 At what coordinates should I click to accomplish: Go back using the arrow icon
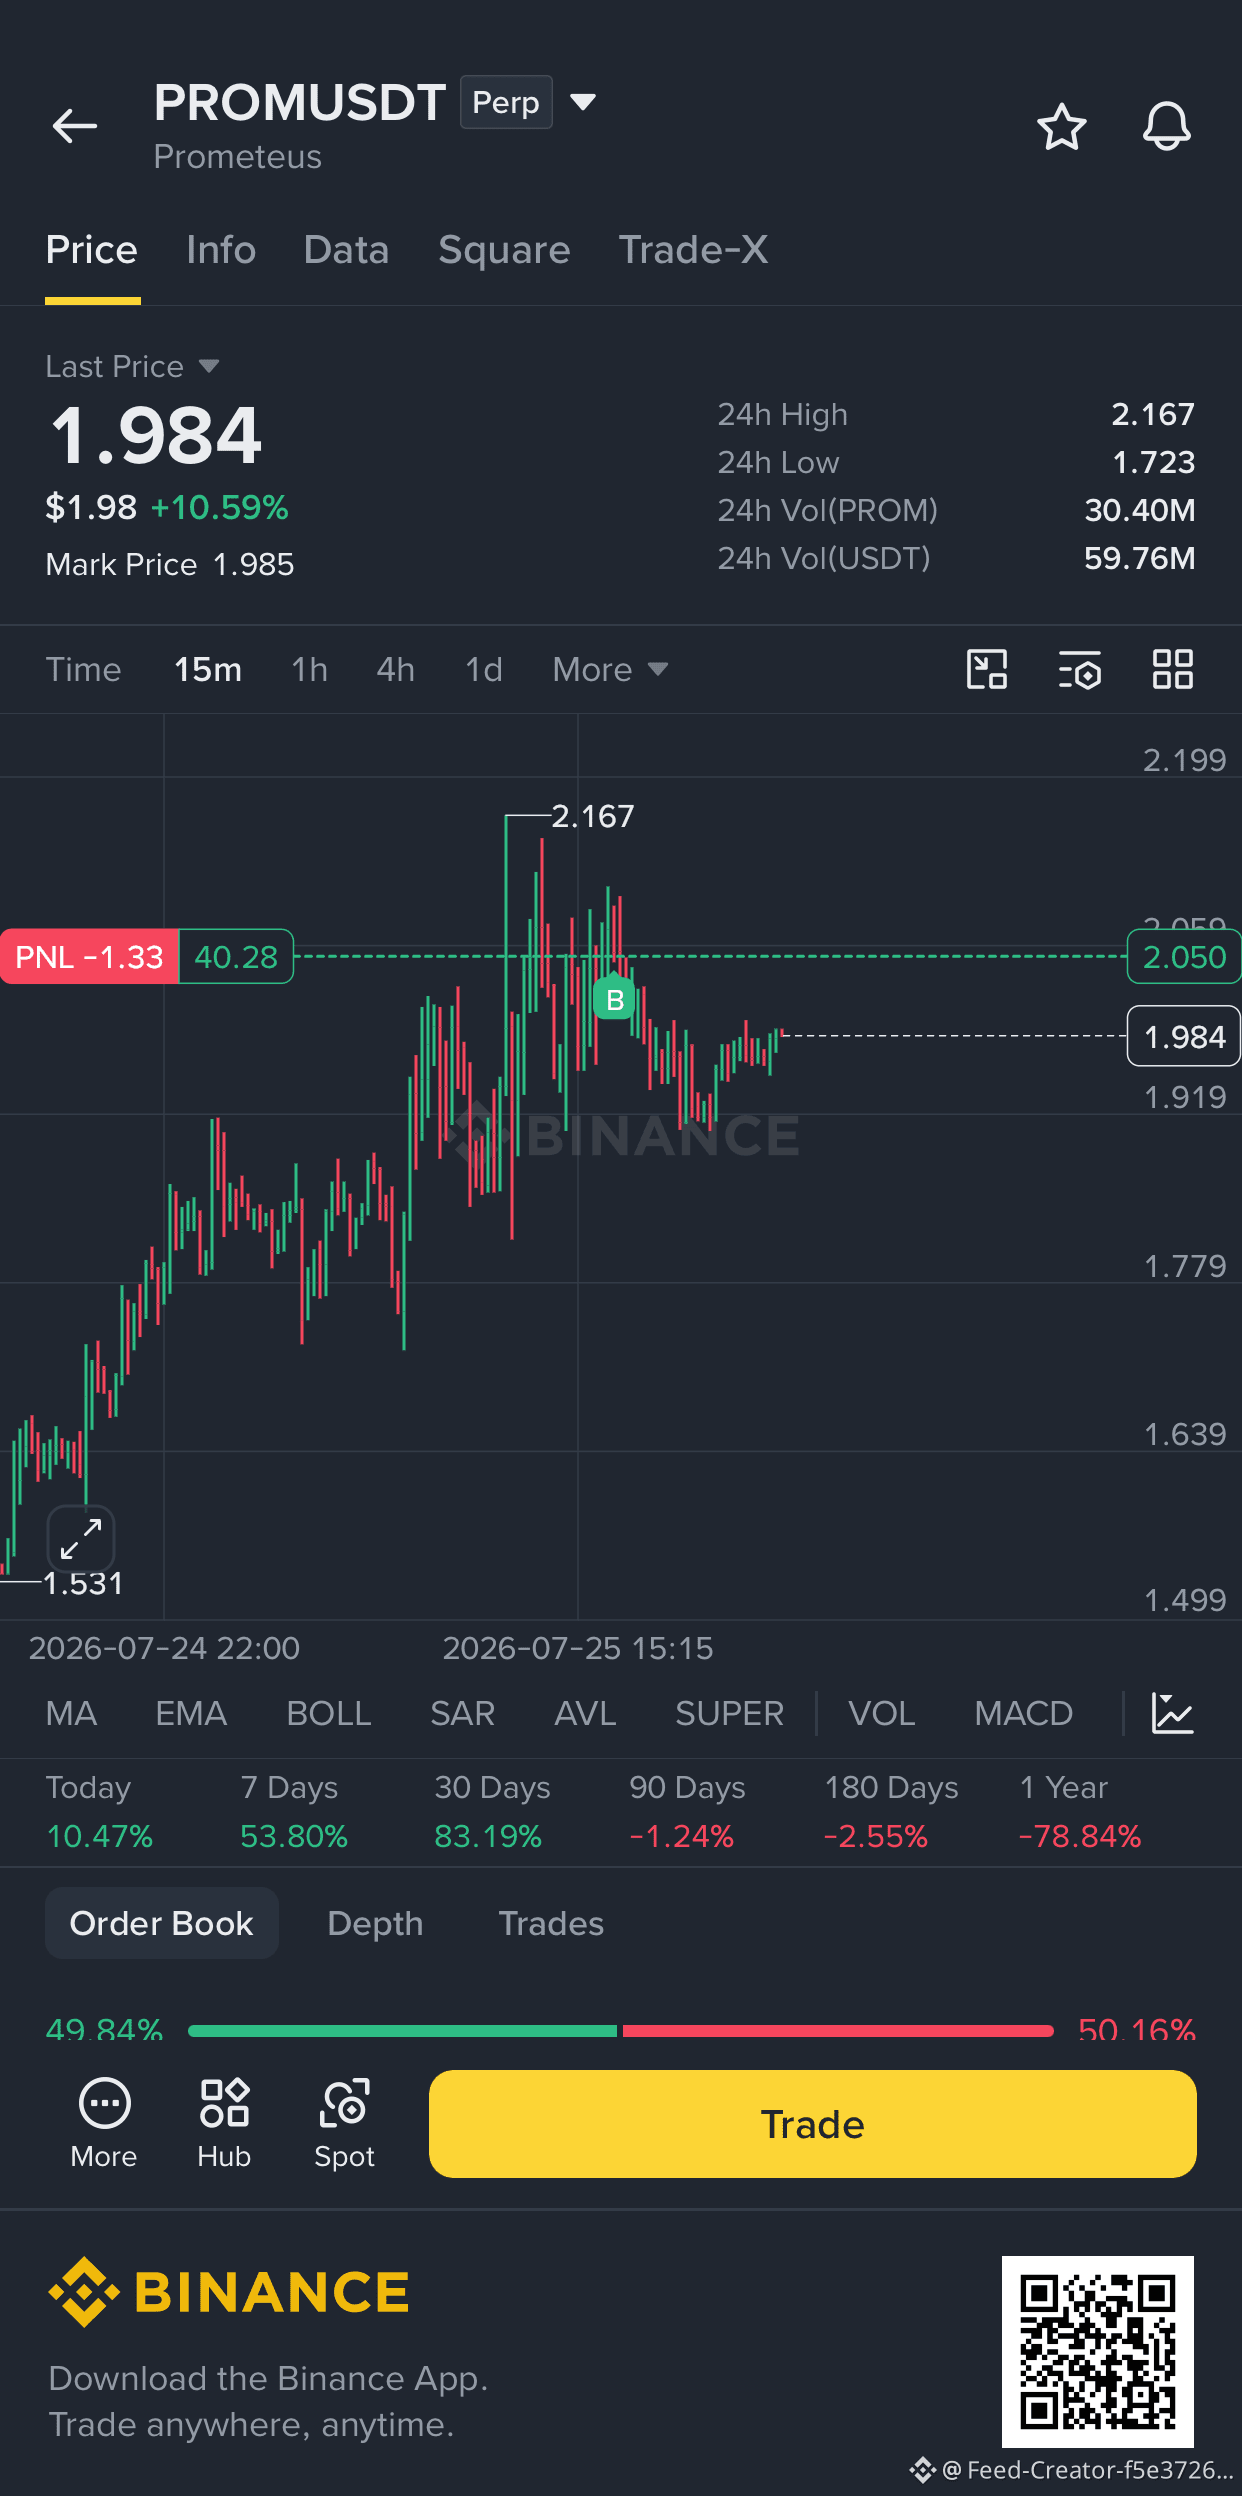pos(75,126)
